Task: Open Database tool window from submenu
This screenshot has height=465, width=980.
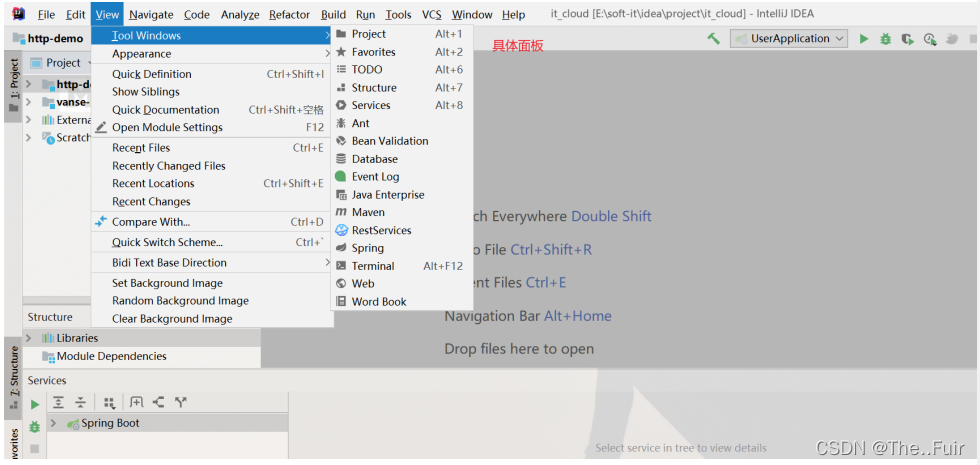Action: point(402,159)
